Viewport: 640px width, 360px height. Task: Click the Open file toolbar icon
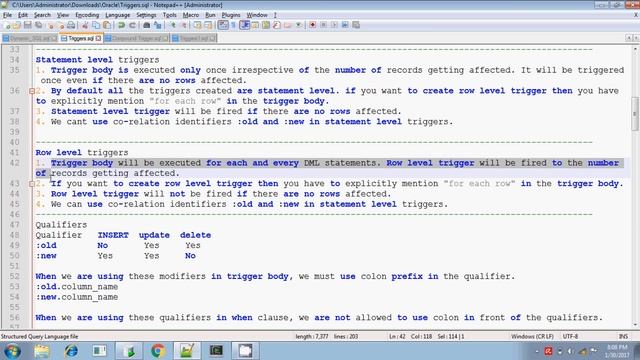[16, 25]
